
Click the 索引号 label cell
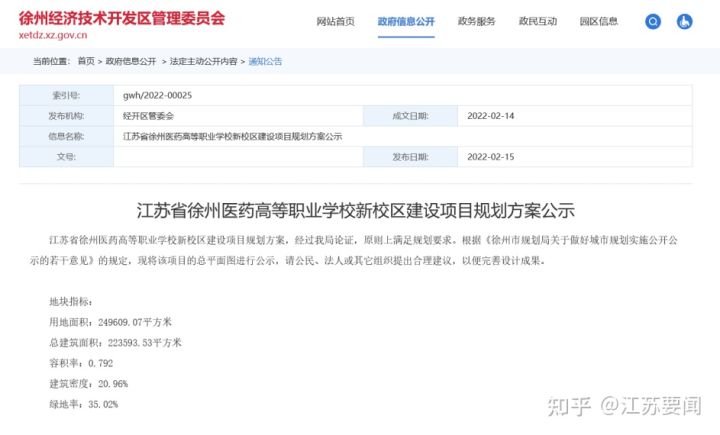(67, 96)
